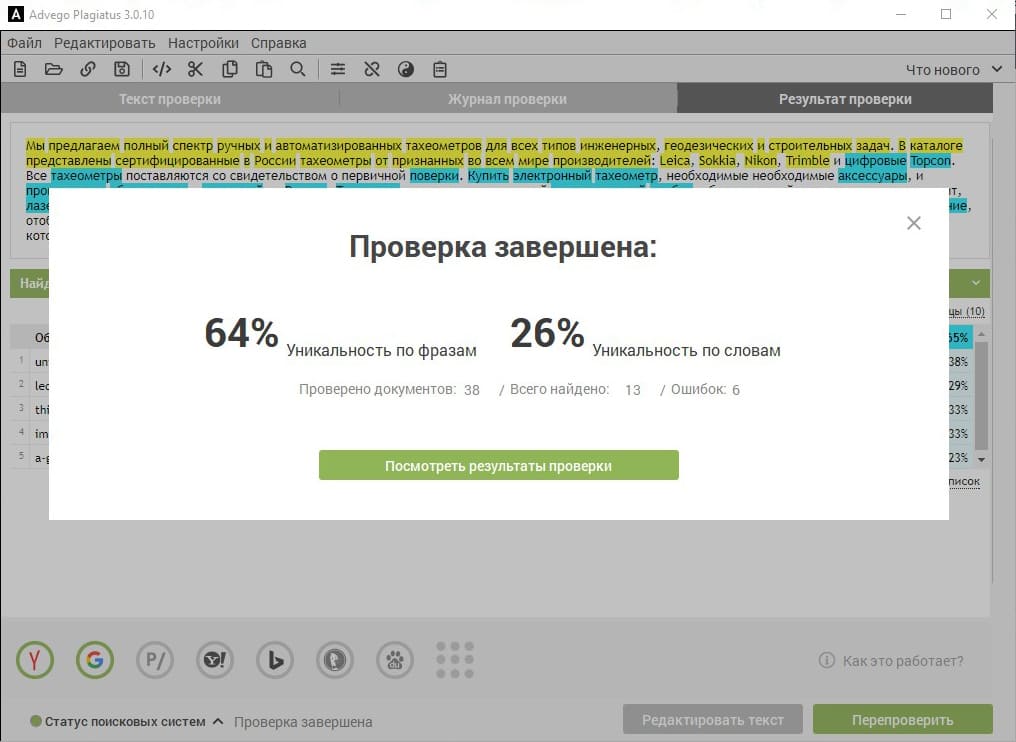Open search with the magnifier icon
This screenshot has width=1016, height=742.
[x=298, y=69]
